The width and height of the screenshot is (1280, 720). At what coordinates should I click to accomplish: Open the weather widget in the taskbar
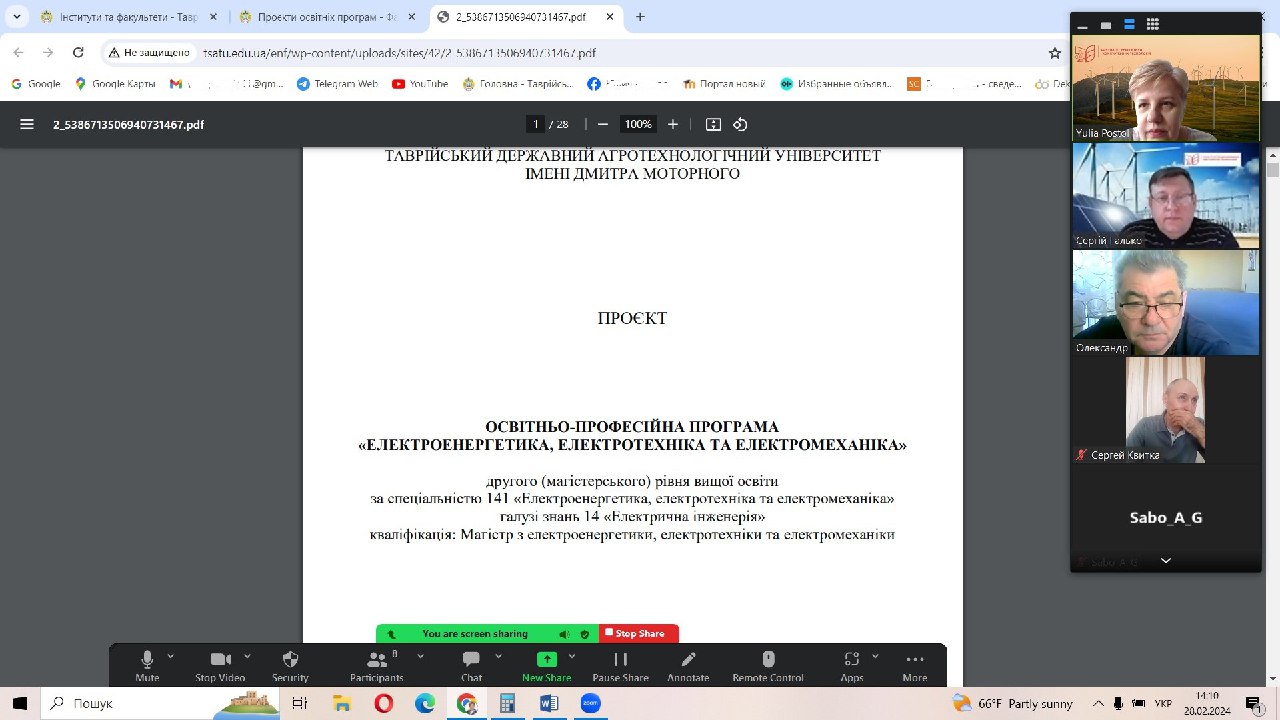pyautogui.click(x=1013, y=703)
